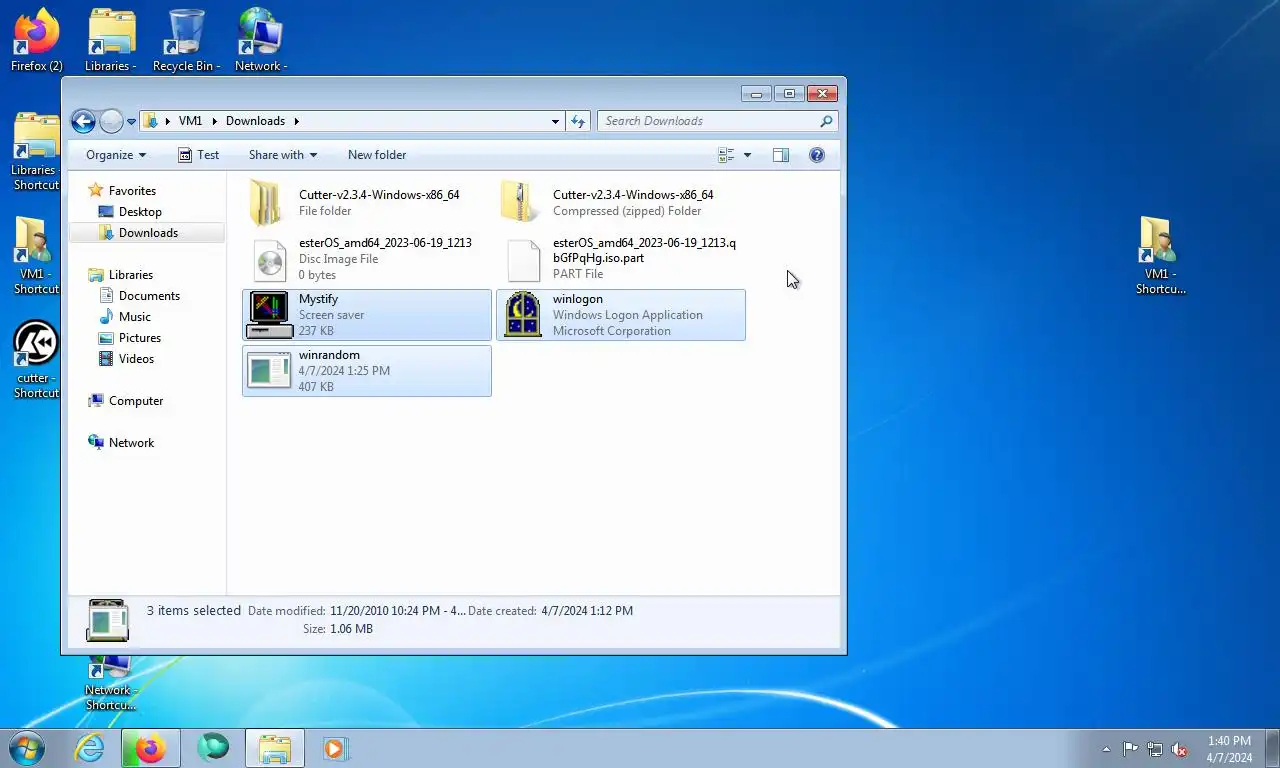This screenshot has width=1280, height=768.
Task: Select Network in navigation pane
Action: click(x=131, y=443)
